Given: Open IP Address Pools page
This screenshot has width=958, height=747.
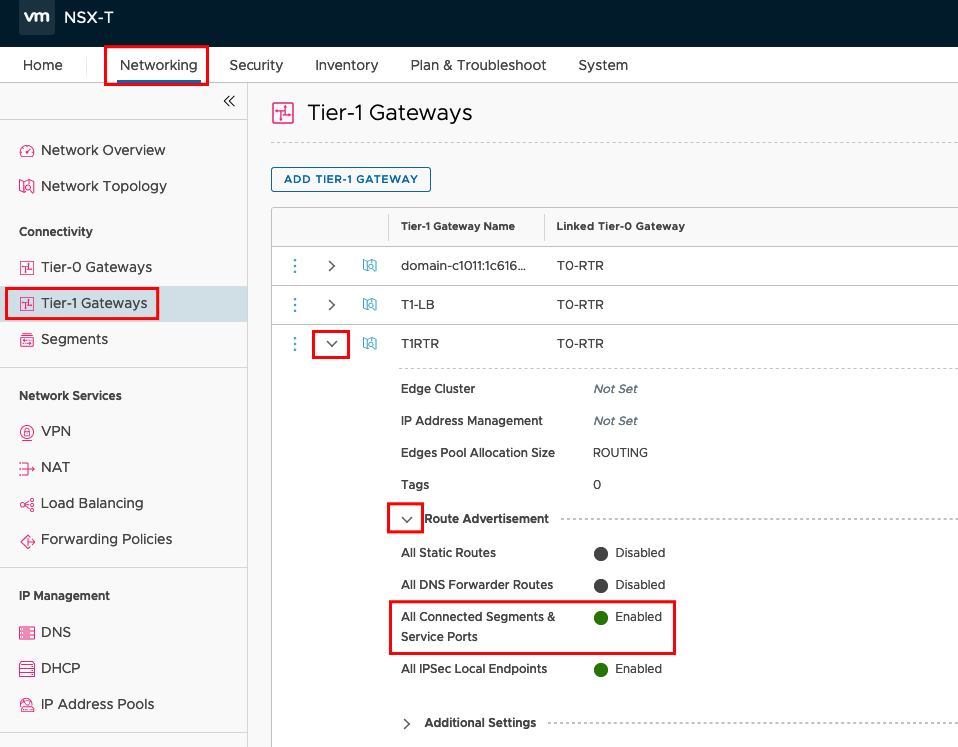Looking at the screenshot, I should point(98,704).
